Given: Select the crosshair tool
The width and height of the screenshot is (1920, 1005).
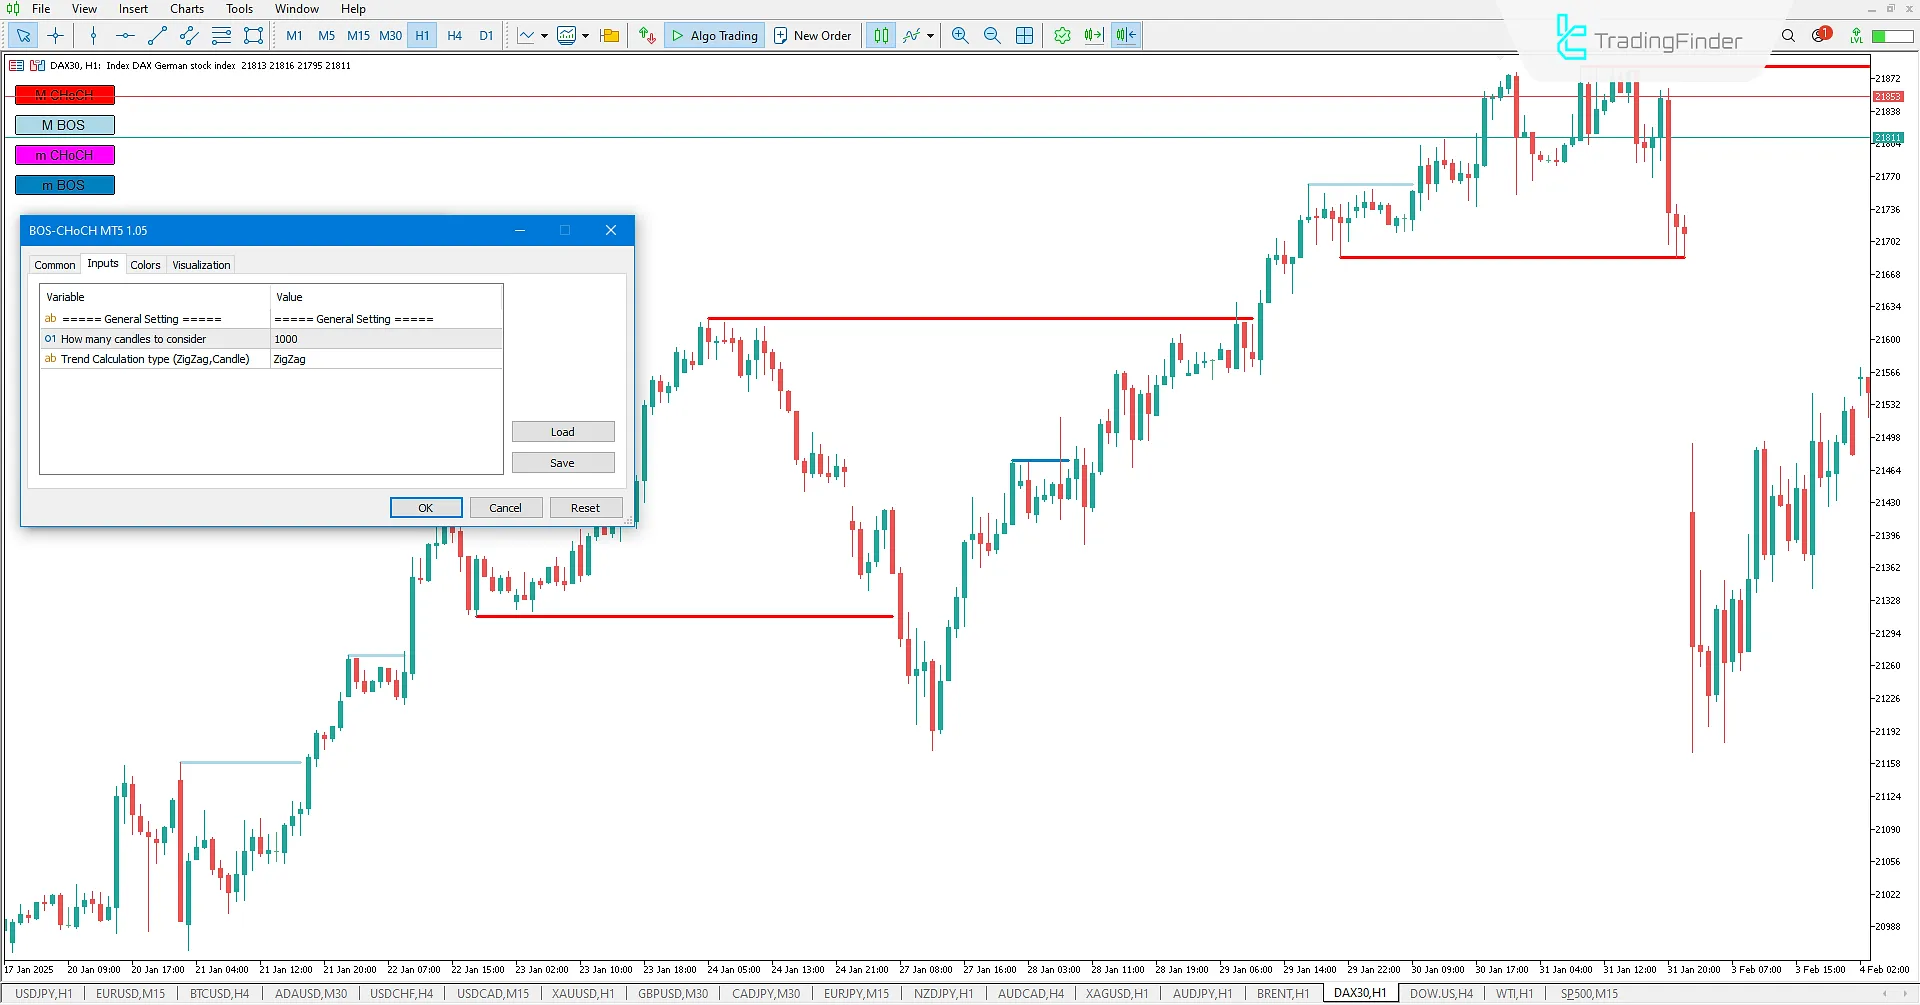Looking at the screenshot, I should (x=55, y=35).
